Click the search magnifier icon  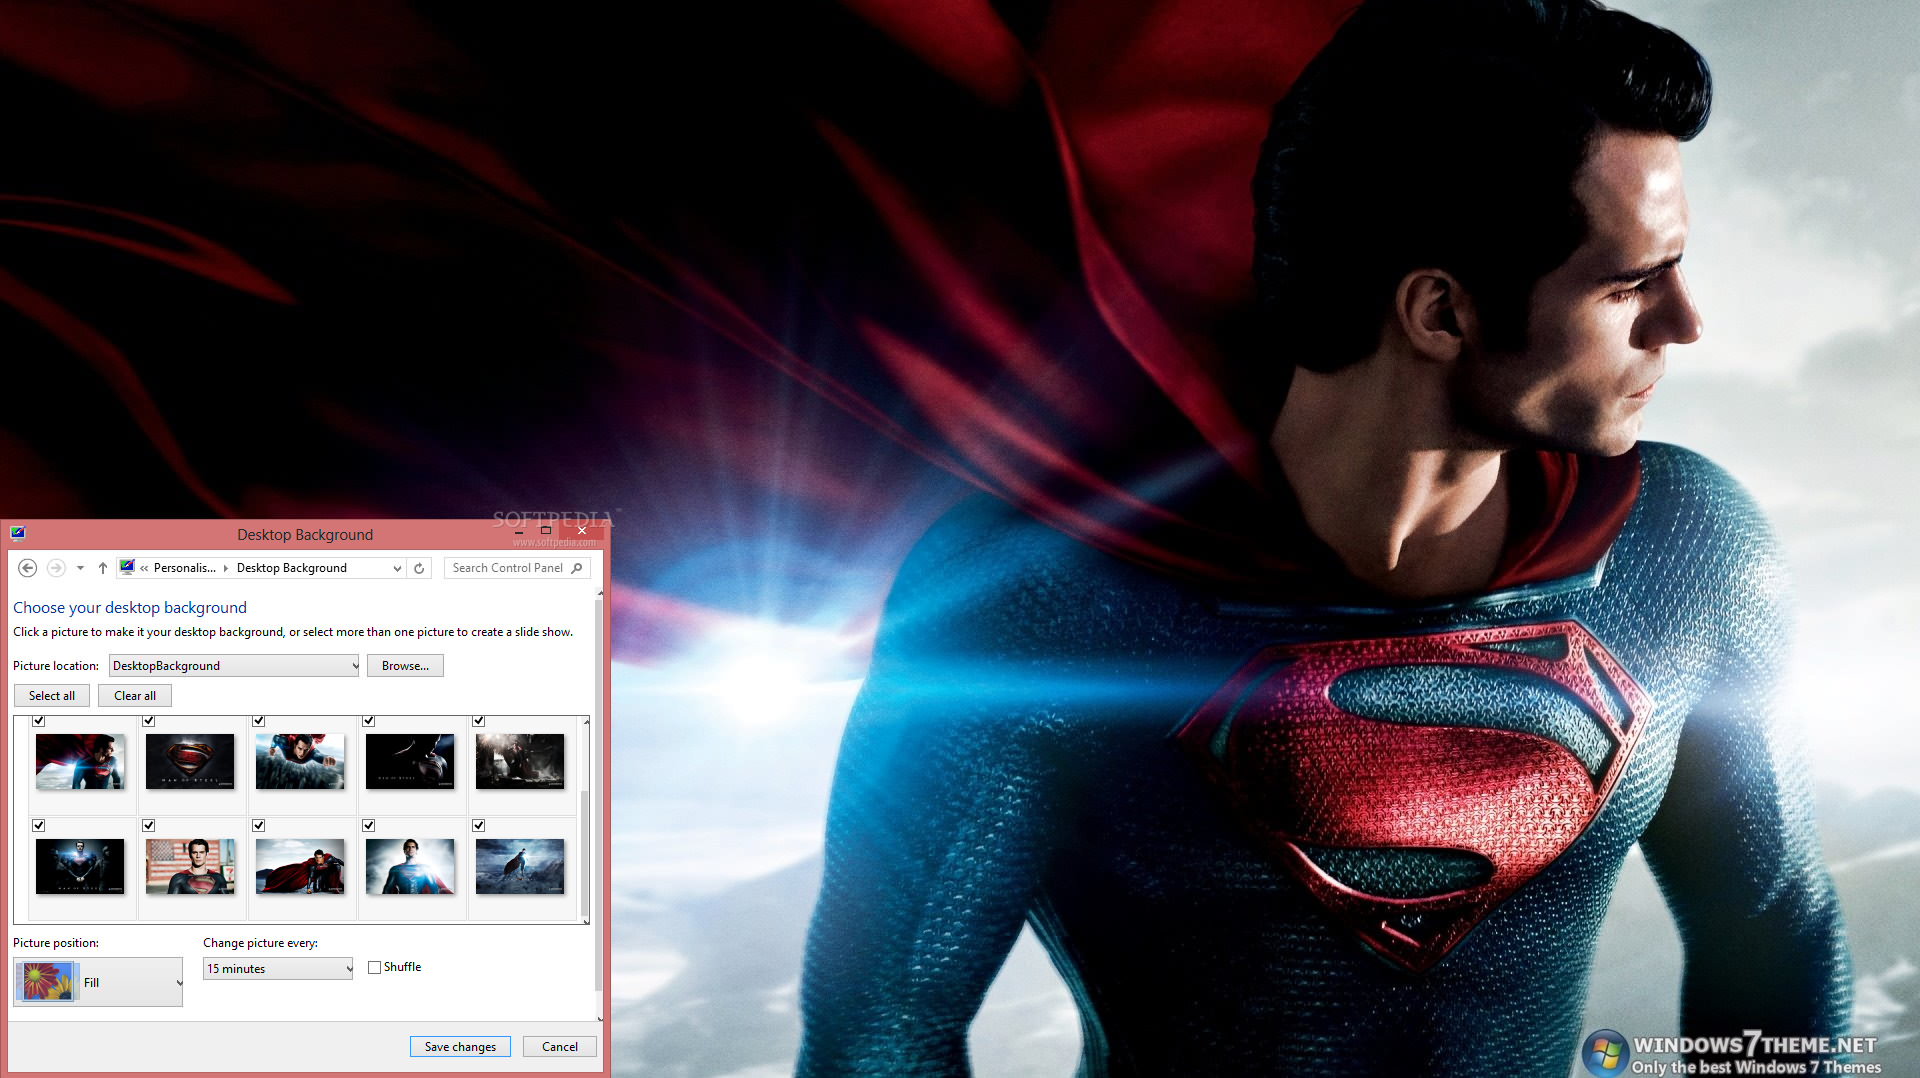pyautogui.click(x=577, y=568)
